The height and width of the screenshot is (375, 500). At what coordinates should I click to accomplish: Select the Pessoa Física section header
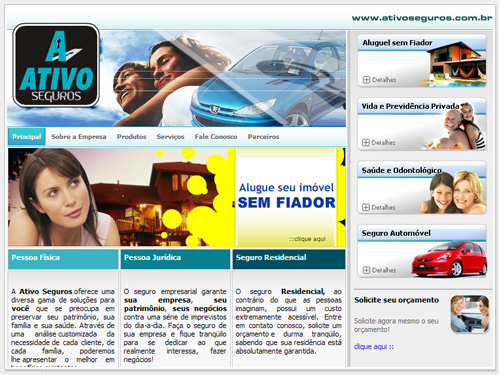63,259
